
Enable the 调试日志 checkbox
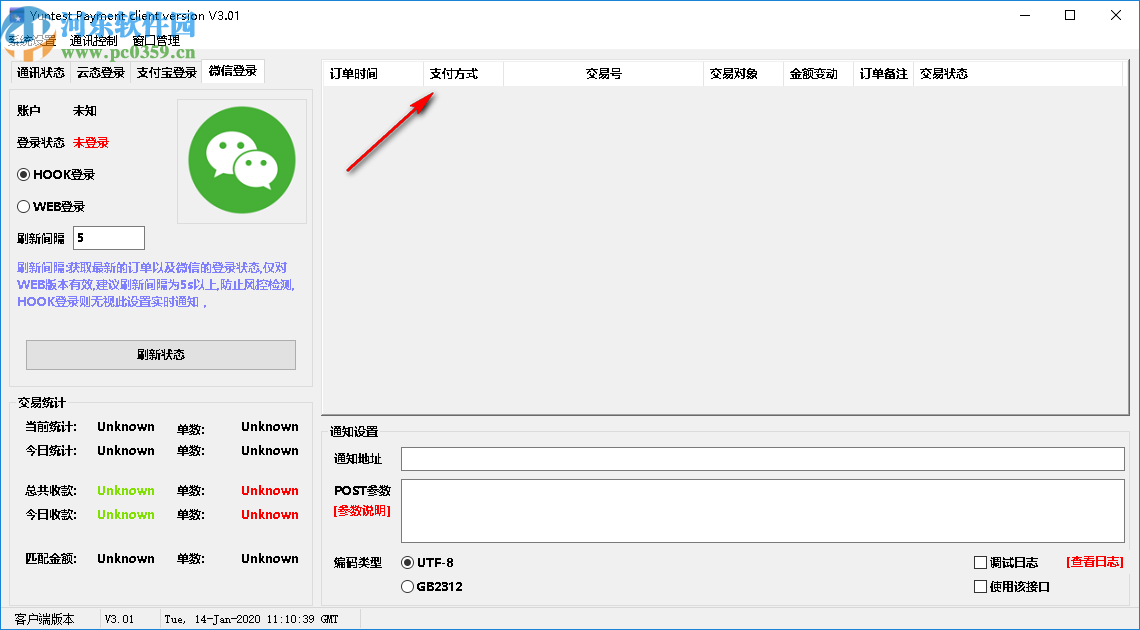(980, 562)
